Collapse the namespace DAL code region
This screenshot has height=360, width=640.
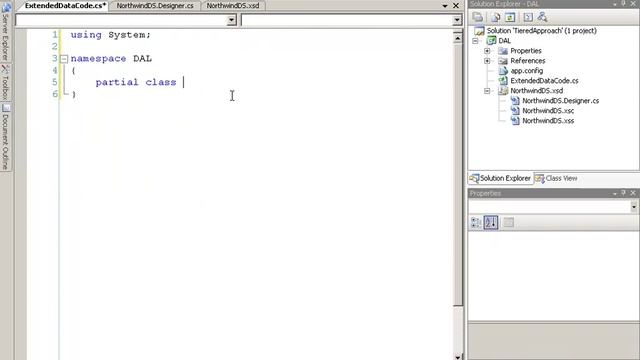pos(64,59)
